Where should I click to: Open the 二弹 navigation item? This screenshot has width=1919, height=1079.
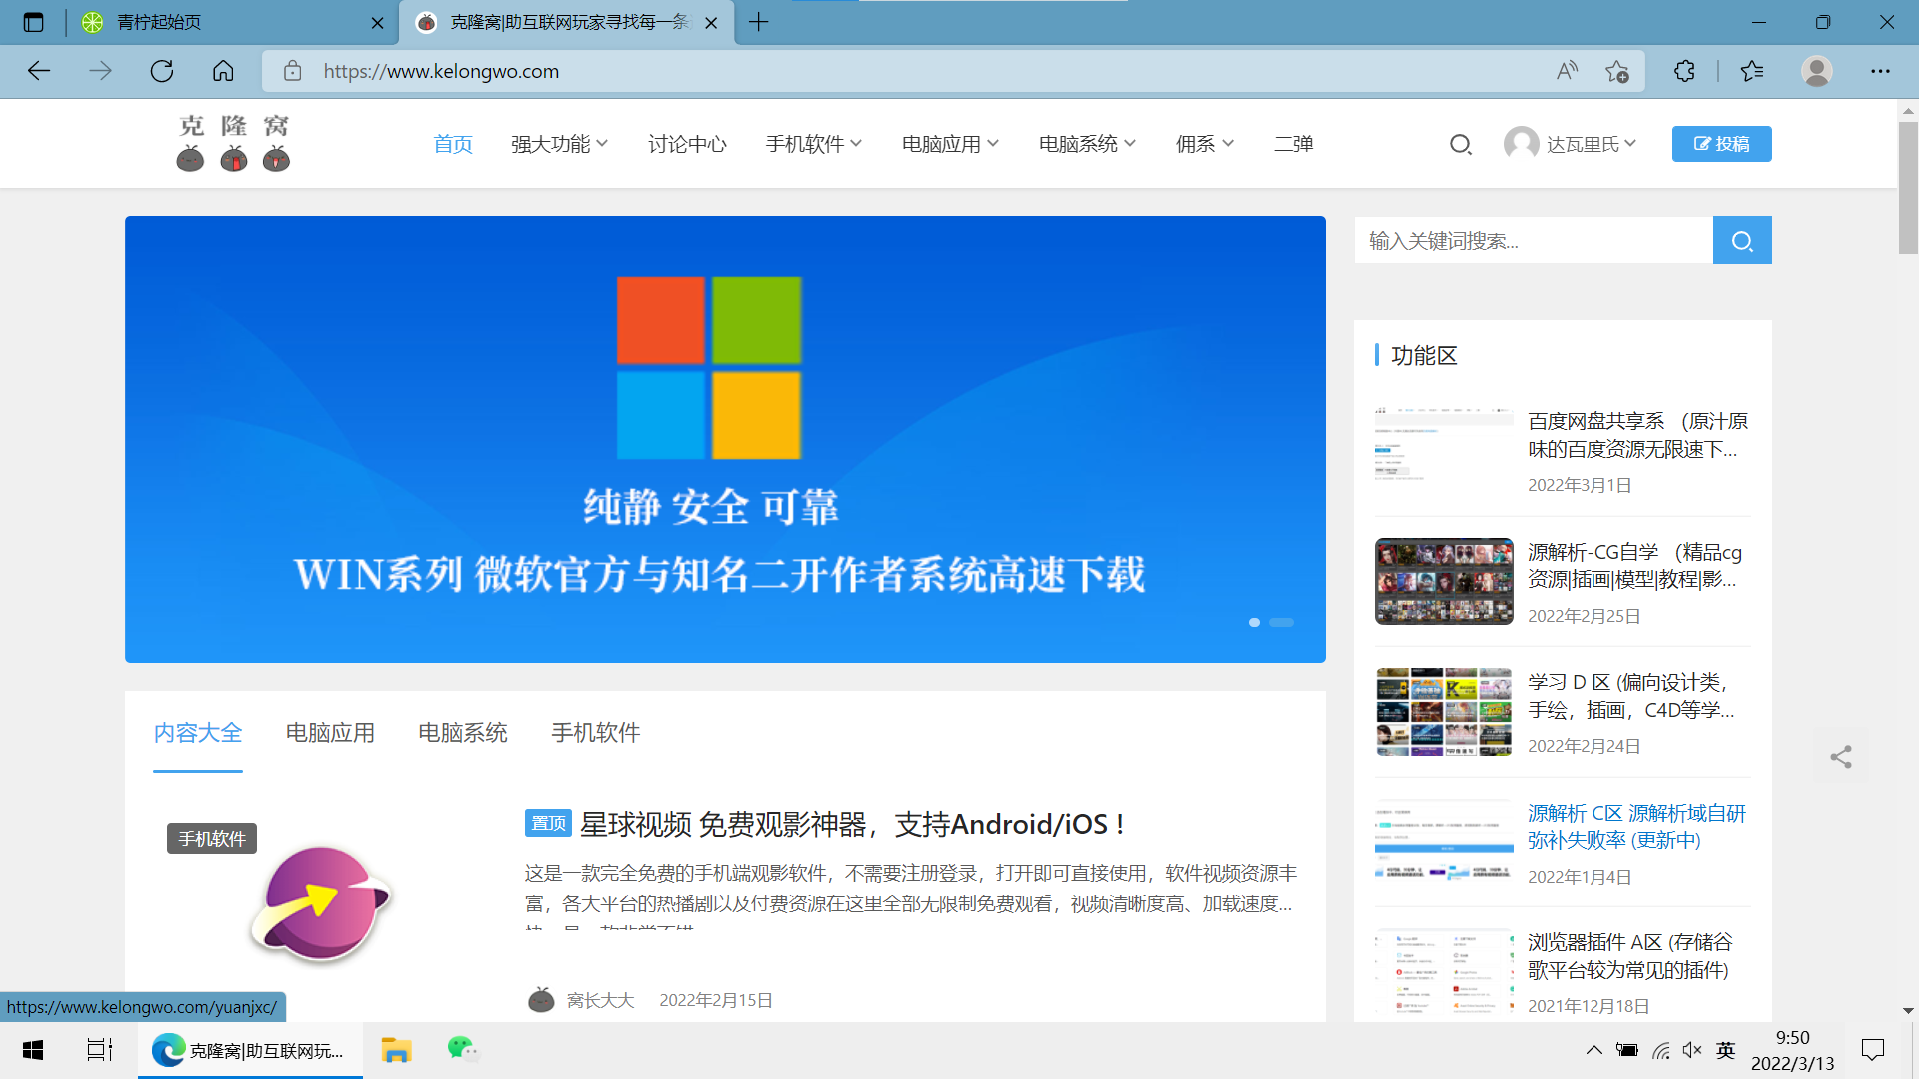click(x=1294, y=144)
